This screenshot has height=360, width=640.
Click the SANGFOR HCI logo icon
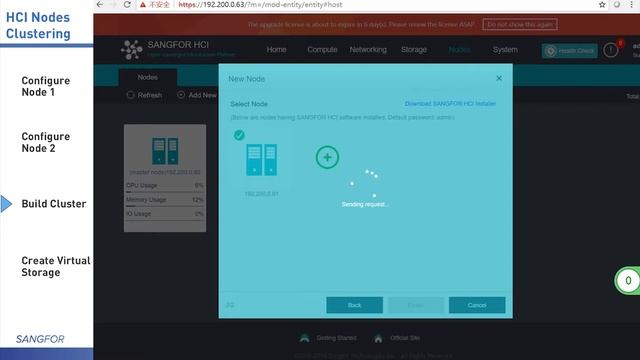[131, 50]
